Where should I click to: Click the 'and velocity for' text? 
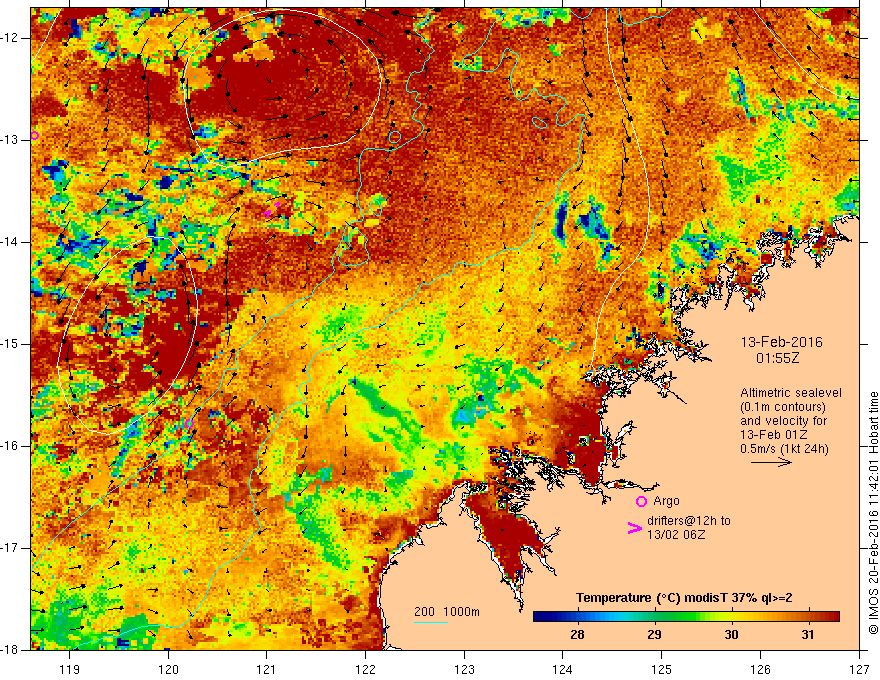click(x=783, y=421)
